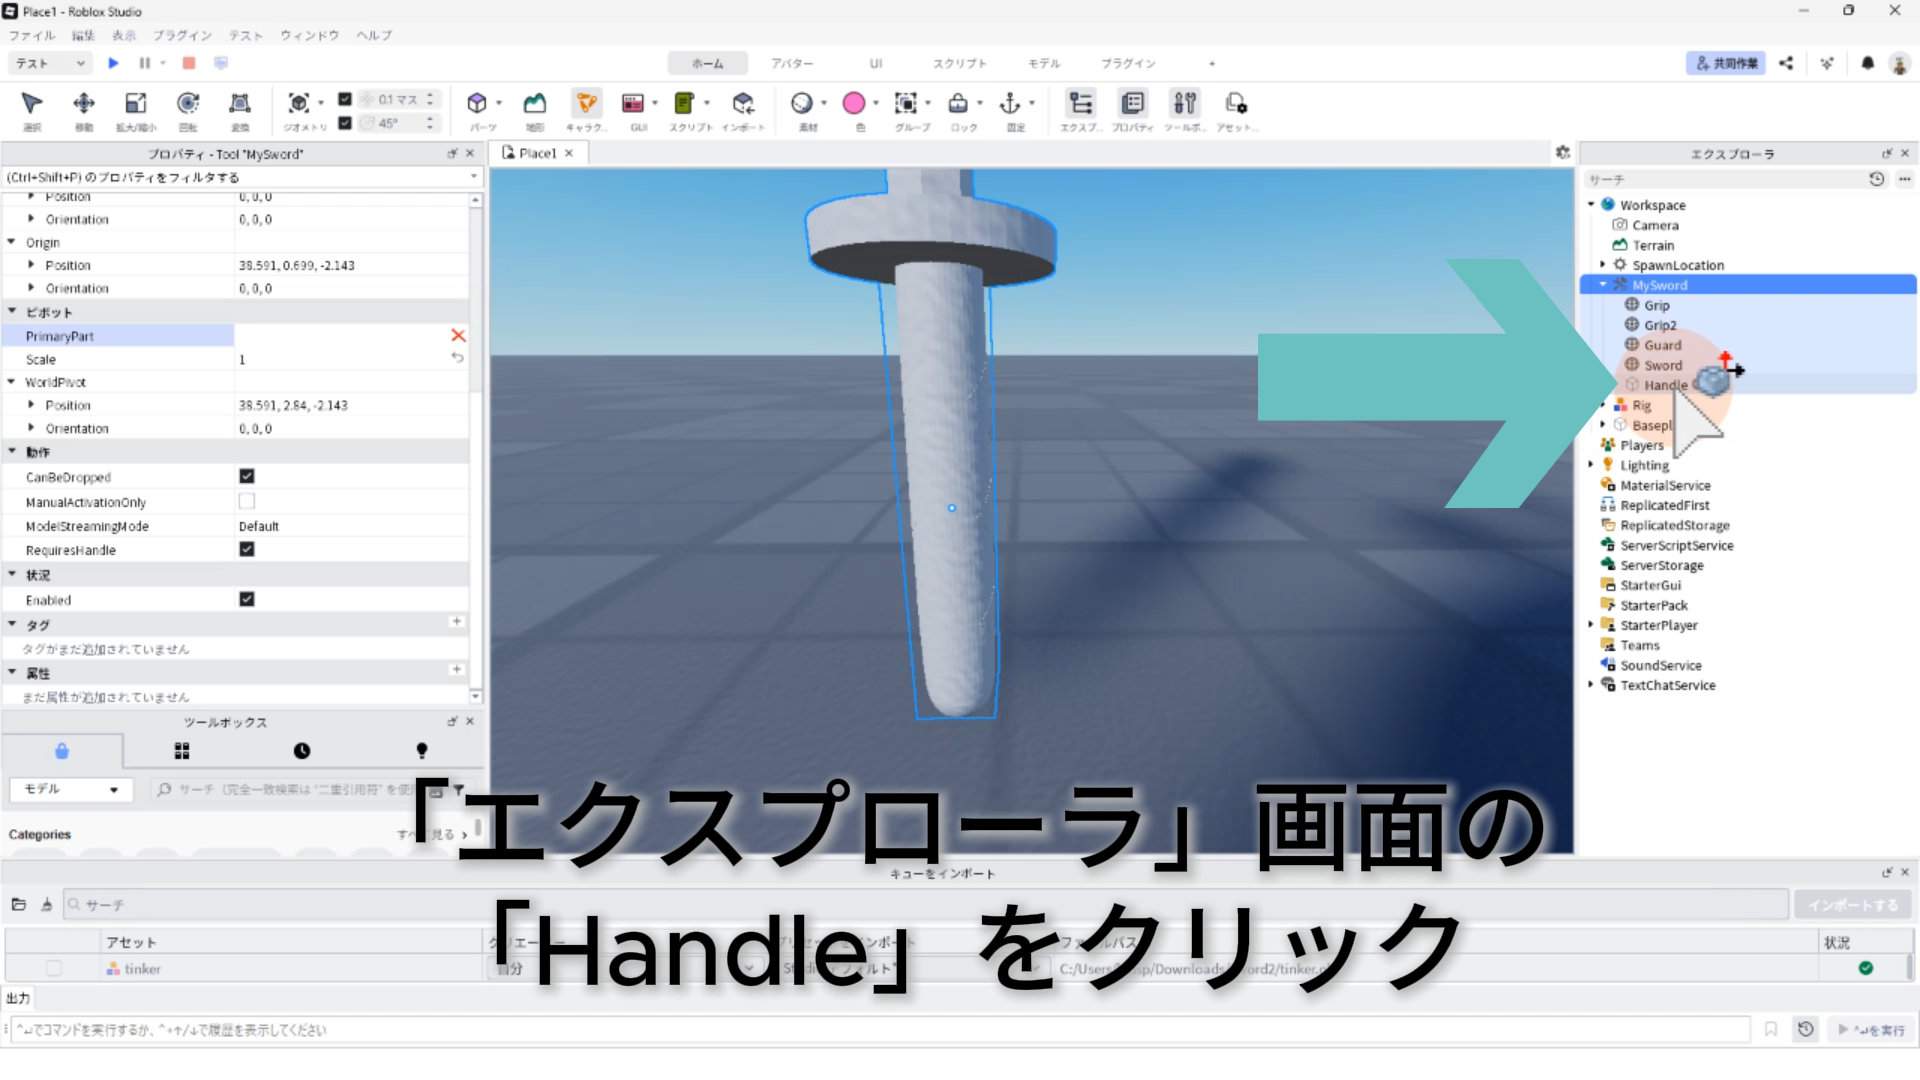This screenshot has width=1920, height=1080.
Task: Click the 共同作業 collaborate button
Action: tap(1726, 63)
